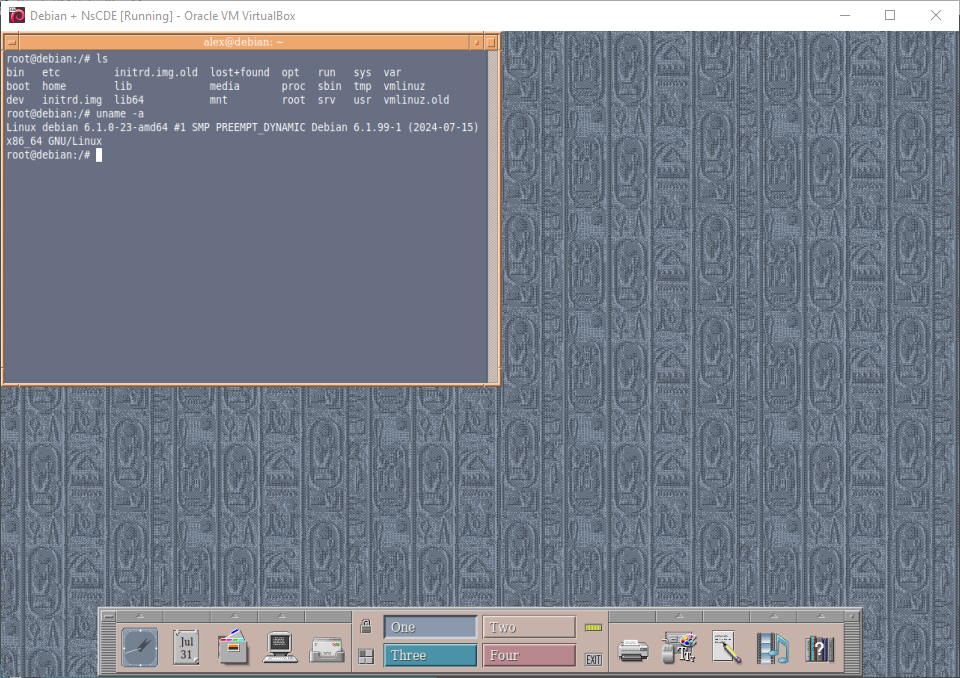The width and height of the screenshot is (960, 678).
Task: Switch to workspace One
Action: click(x=430, y=627)
